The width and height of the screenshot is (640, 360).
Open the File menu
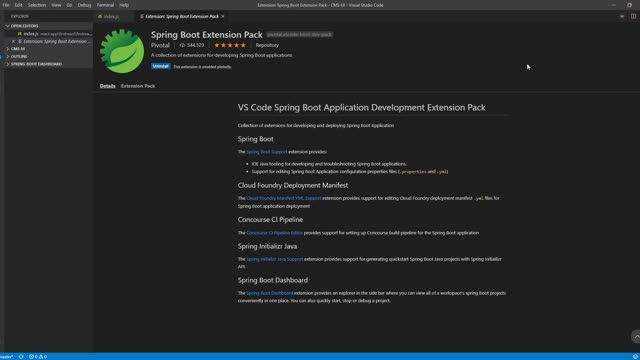tap(6, 5)
